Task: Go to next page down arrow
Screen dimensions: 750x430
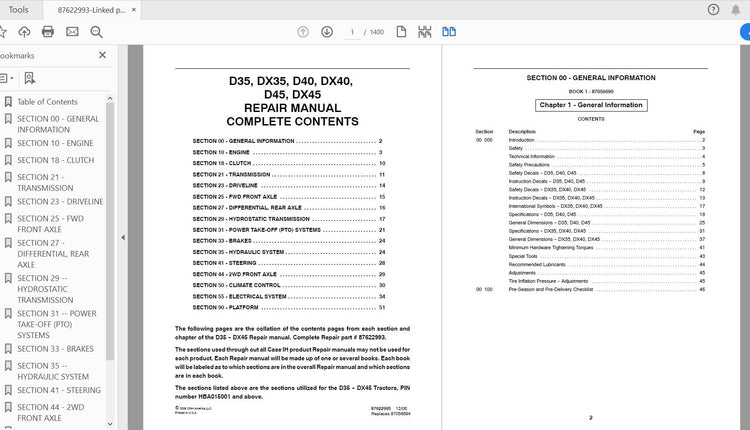Action: click(327, 32)
